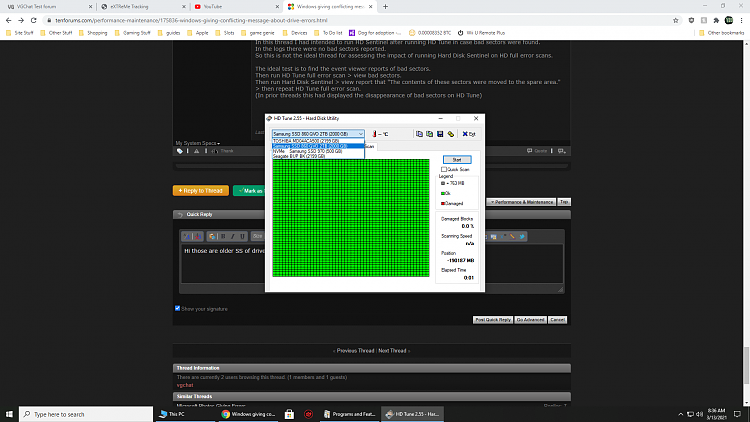Click the Exit button in HD Tune toolbar
Viewport: 750px width, 422px height.
469,134
